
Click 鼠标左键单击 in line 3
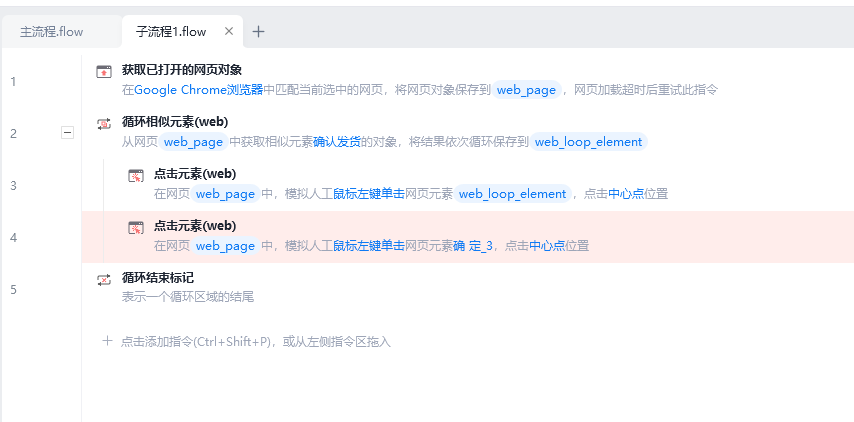[369, 194]
